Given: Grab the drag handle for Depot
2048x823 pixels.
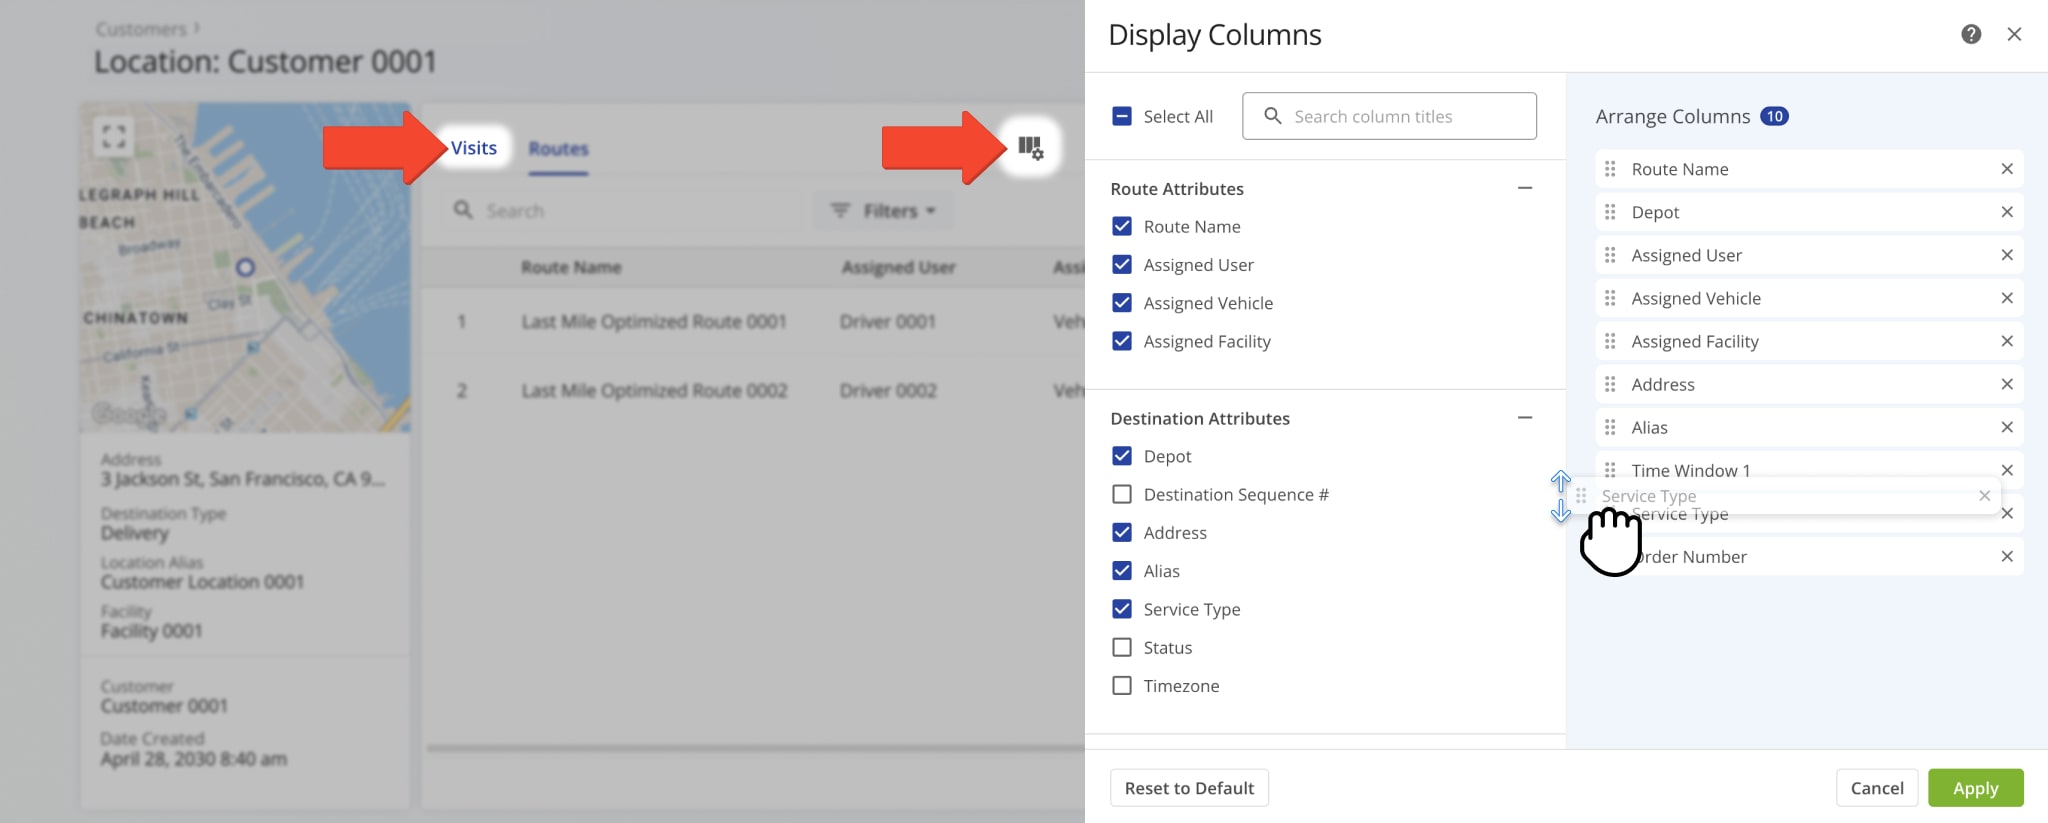Looking at the screenshot, I should (1610, 212).
